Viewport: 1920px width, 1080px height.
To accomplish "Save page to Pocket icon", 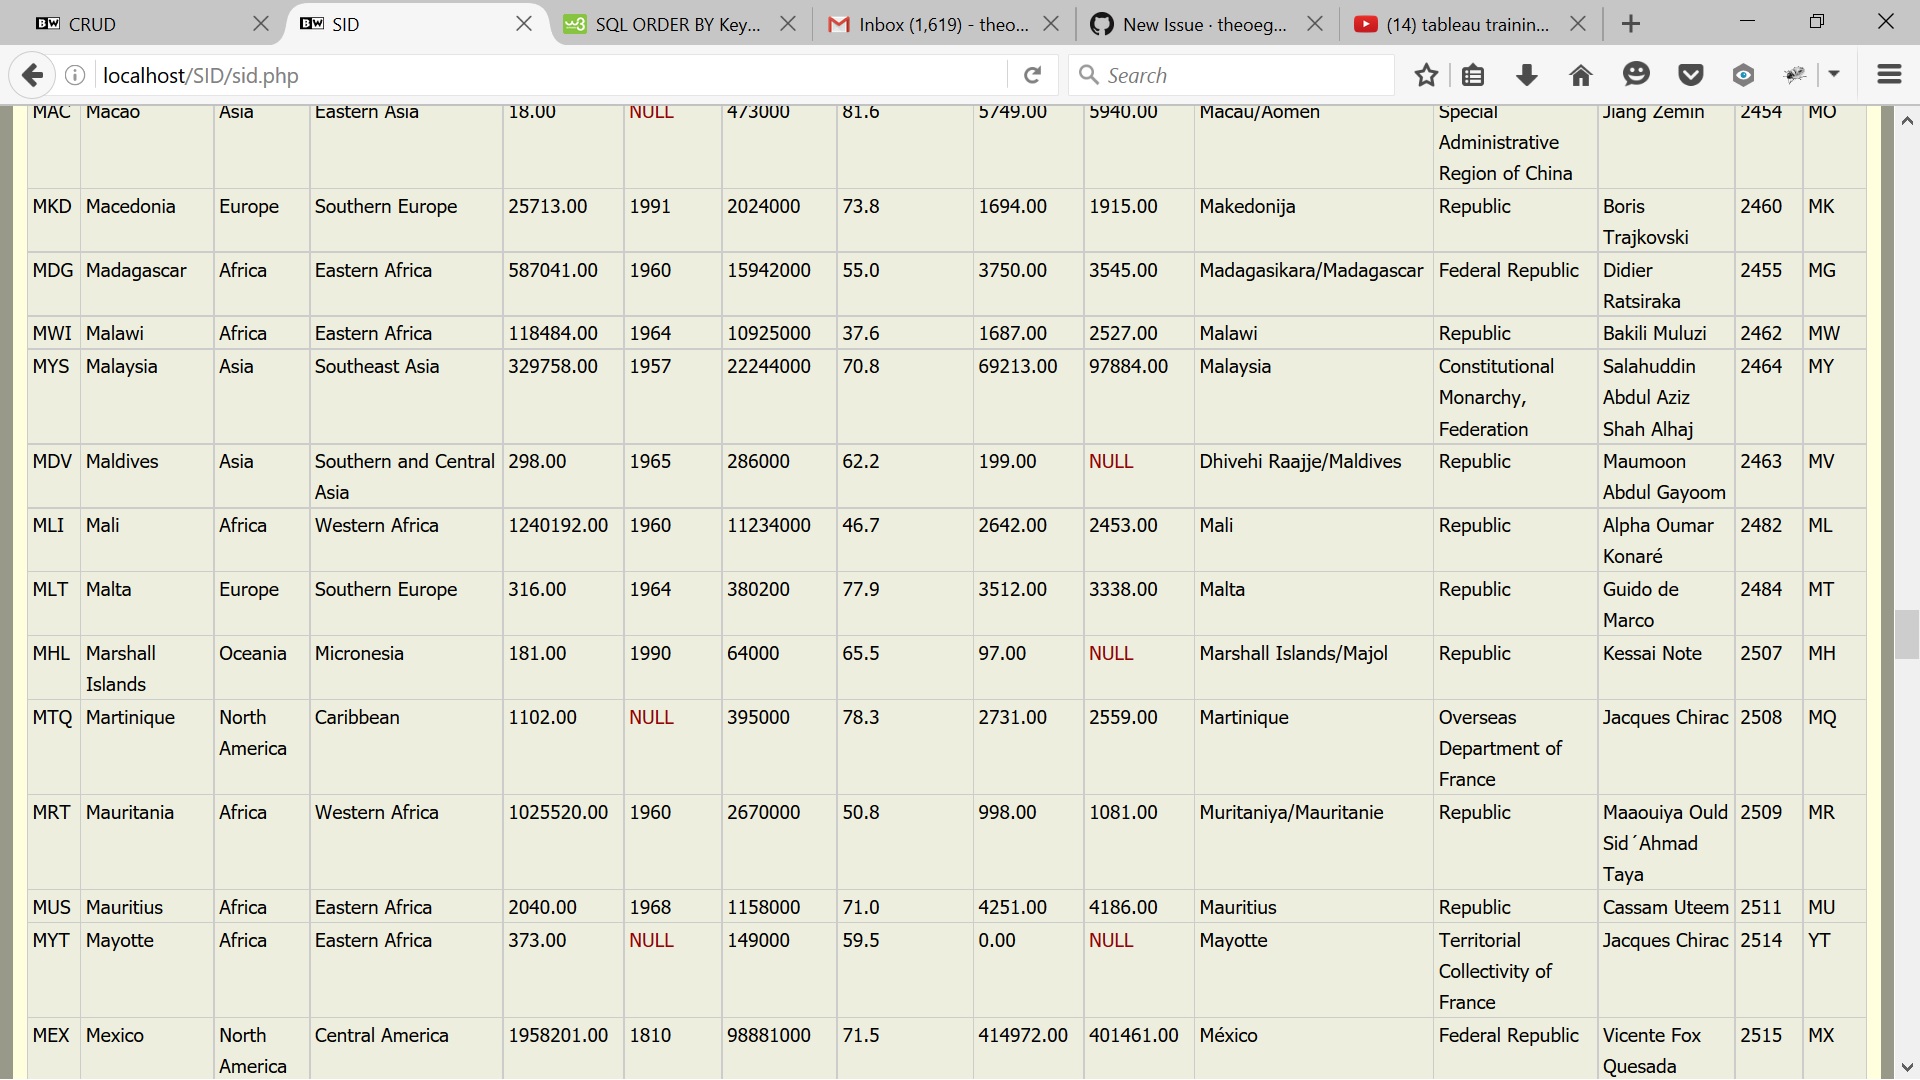I will pos(1690,75).
